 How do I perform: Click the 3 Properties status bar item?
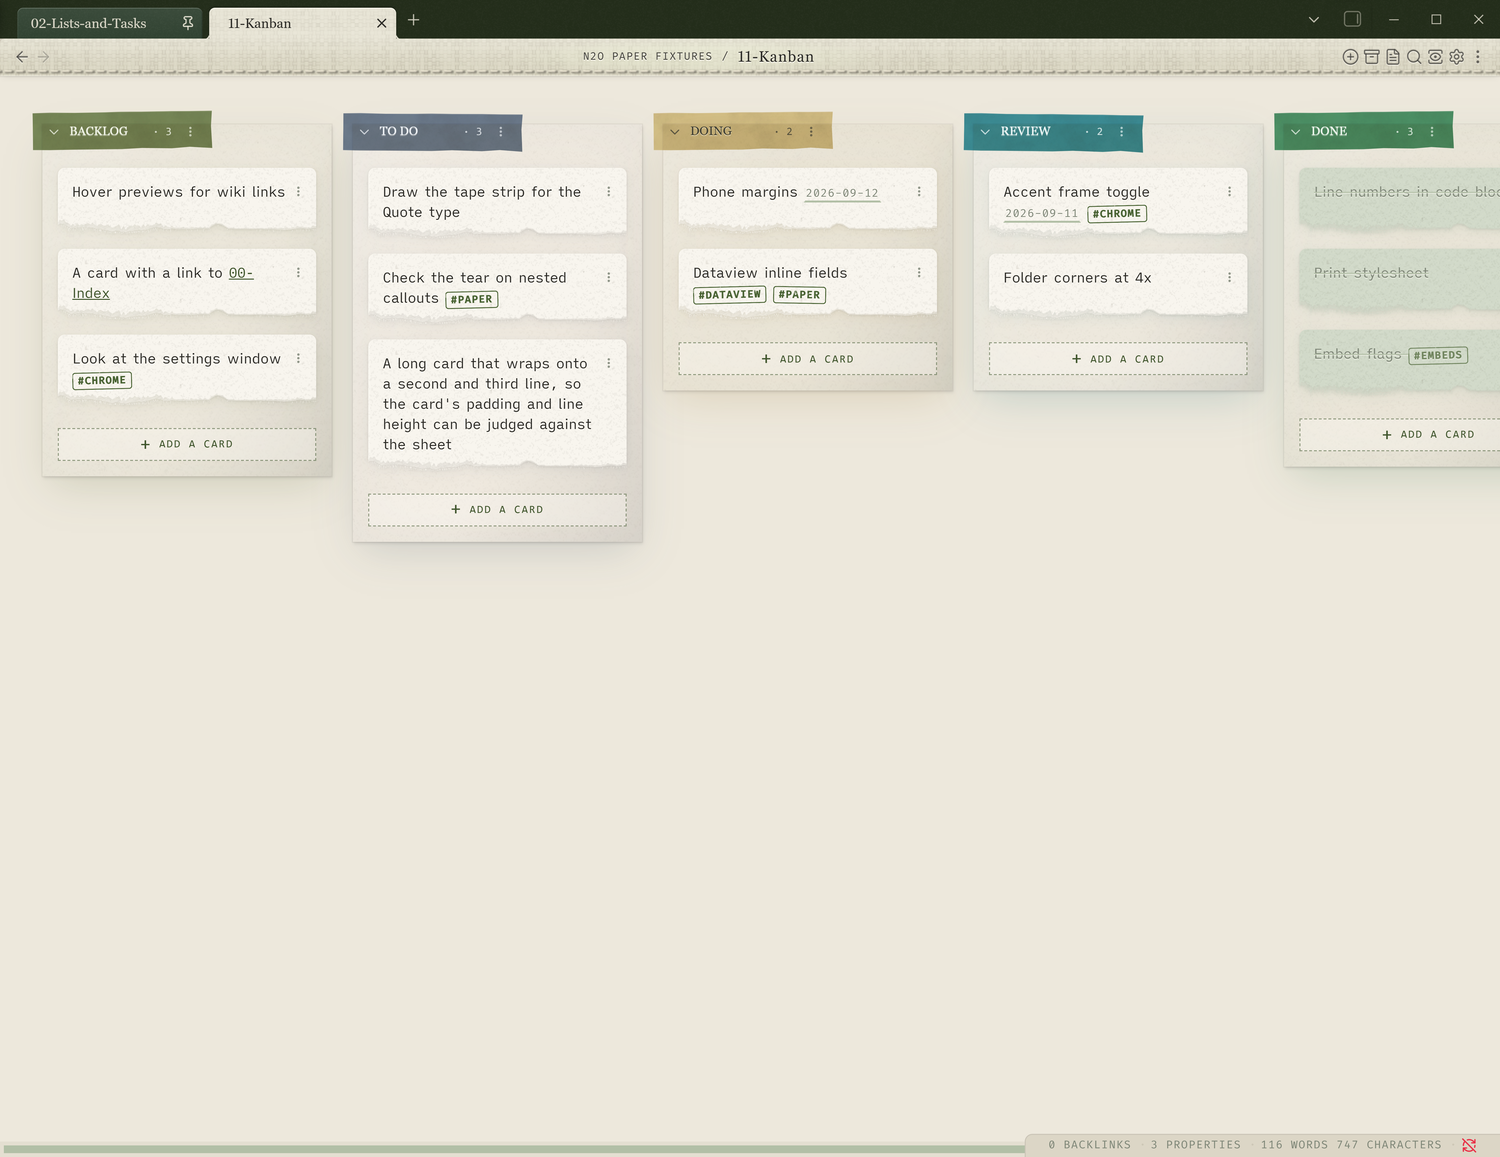(x=1195, y=1145)
